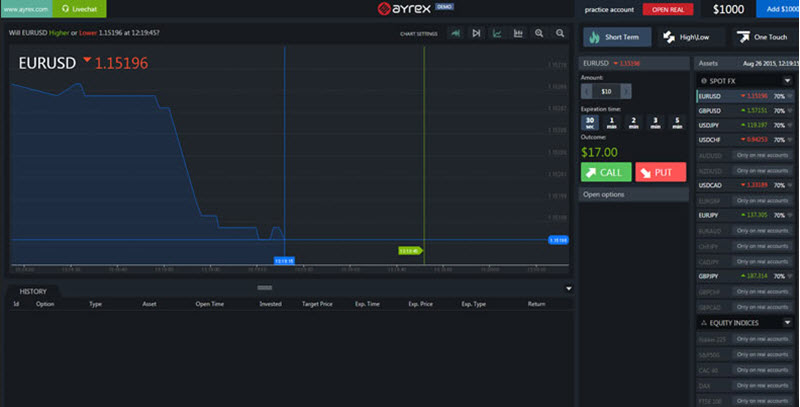Image resolution: width=800 pixels, height=407 pixels.
Task: Select bar chart type icon
Action: click(518, 33)
